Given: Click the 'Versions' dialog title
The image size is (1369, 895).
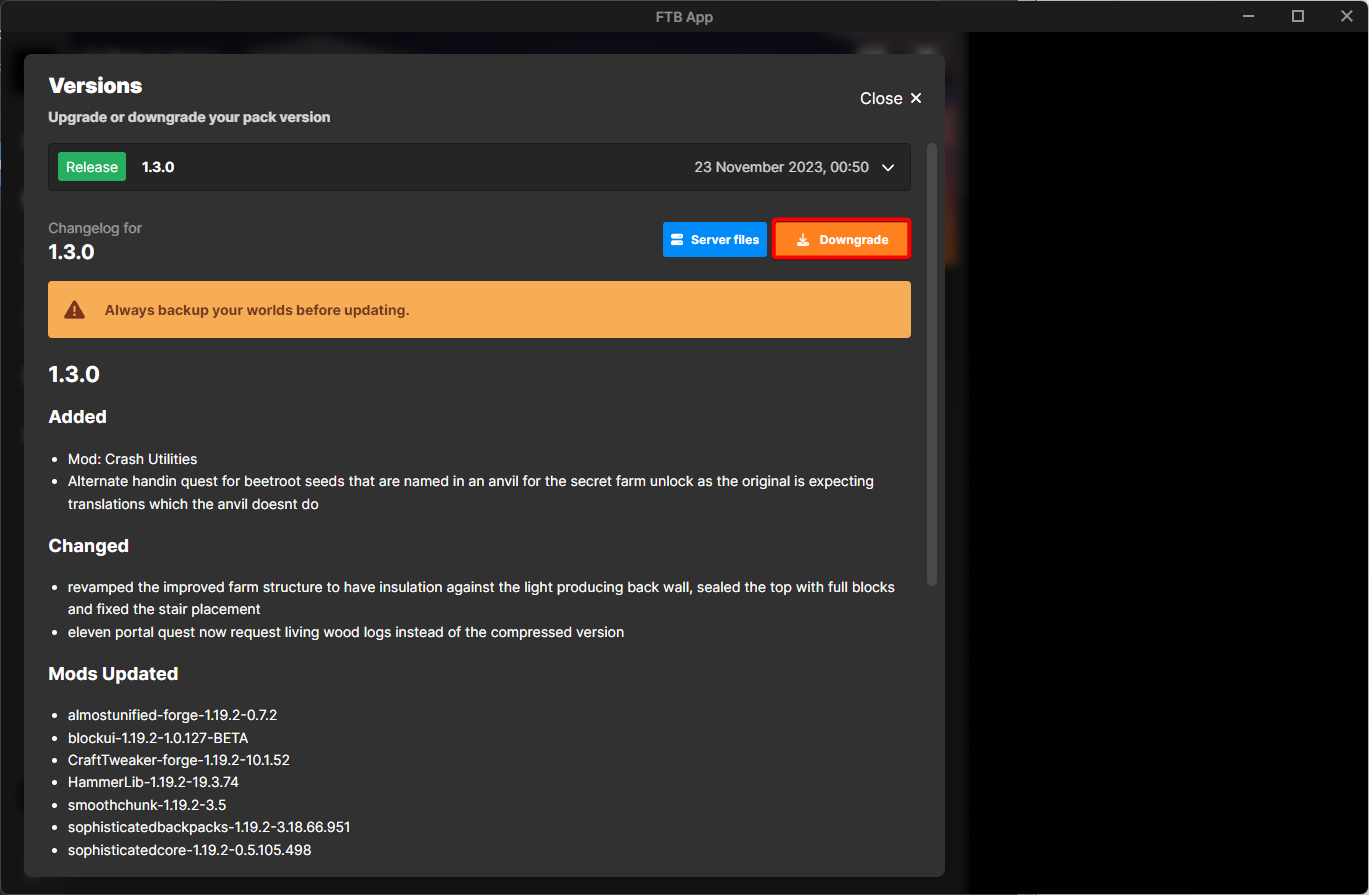Looking at the screenshot, I should pyautogui.click(x=95, y=86).
